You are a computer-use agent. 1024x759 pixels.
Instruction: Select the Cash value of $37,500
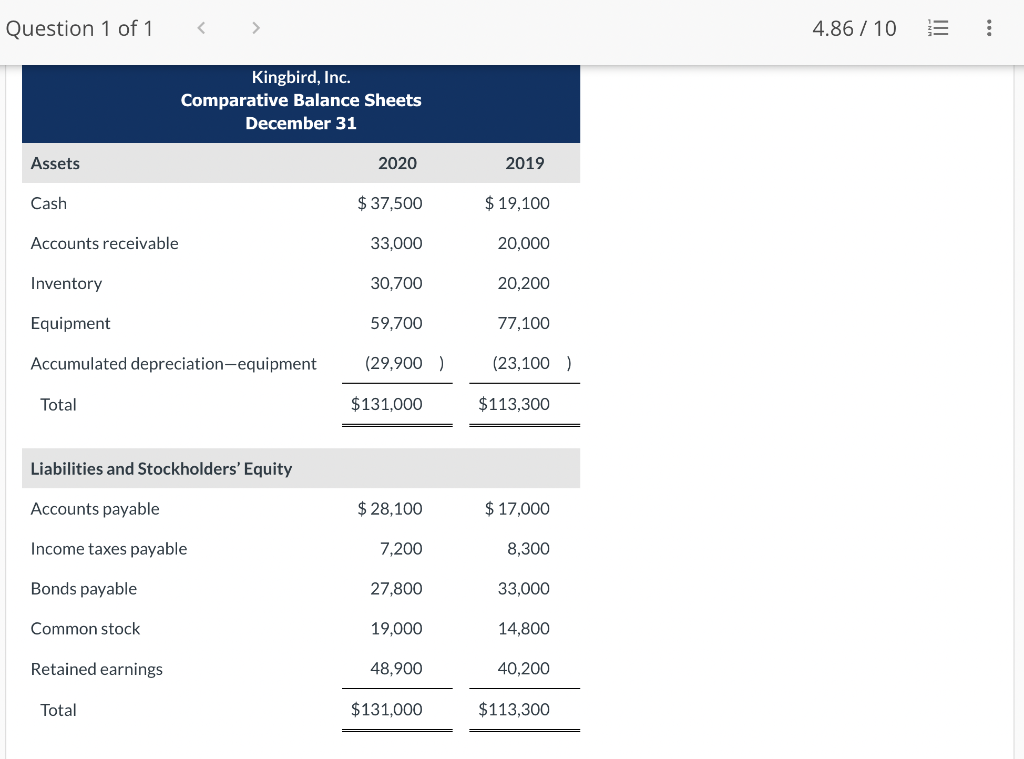(390, 203)
